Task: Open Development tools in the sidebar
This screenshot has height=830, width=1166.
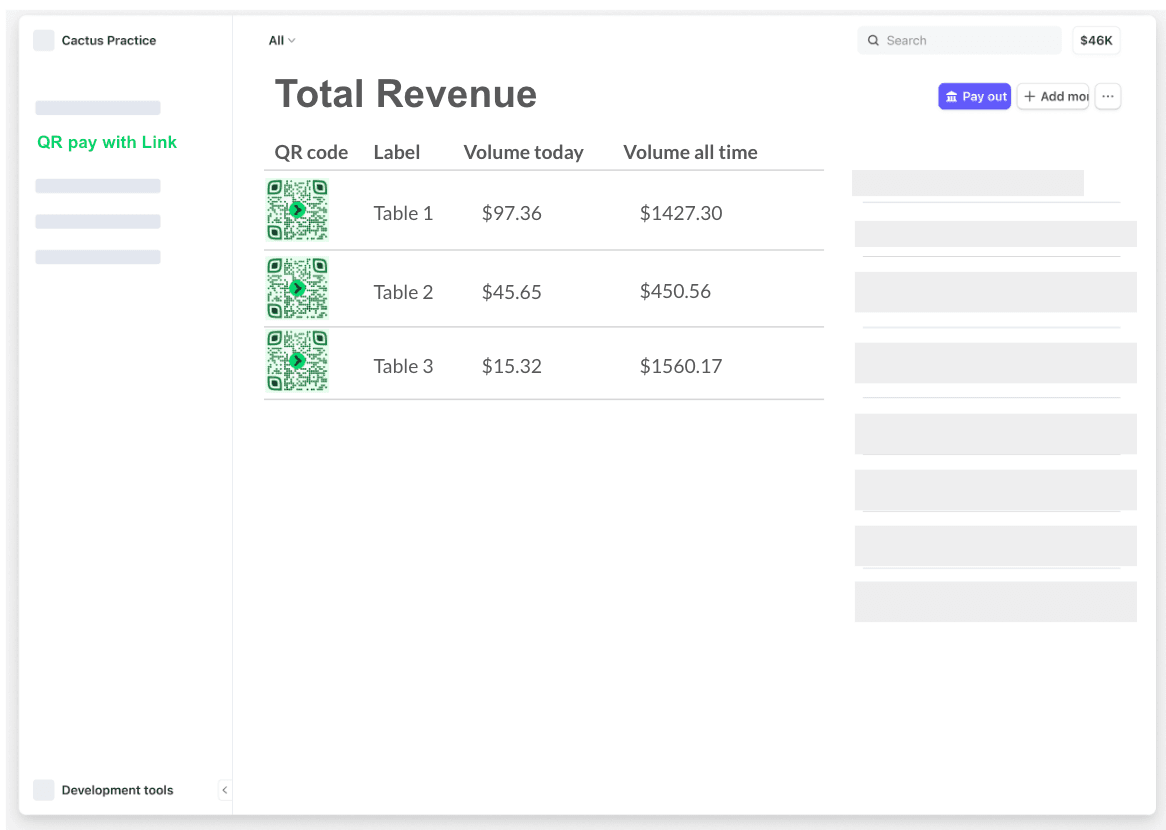Action: (103, 790)
